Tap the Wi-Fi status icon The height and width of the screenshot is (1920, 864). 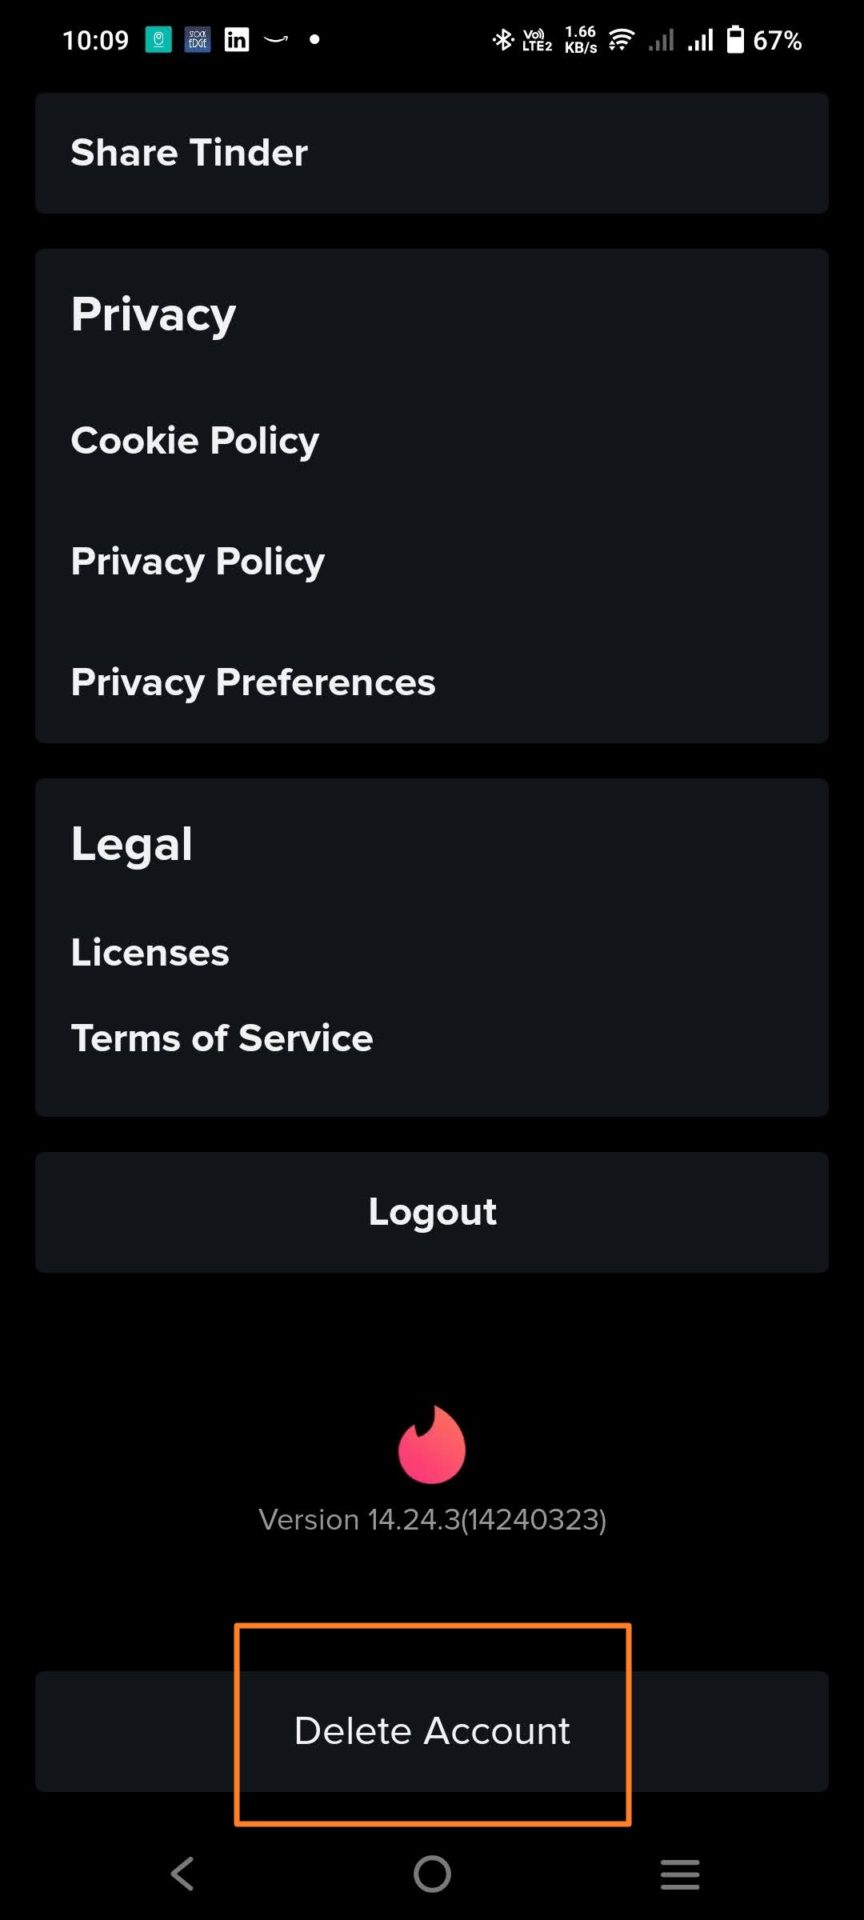click(x=621, y=40)
